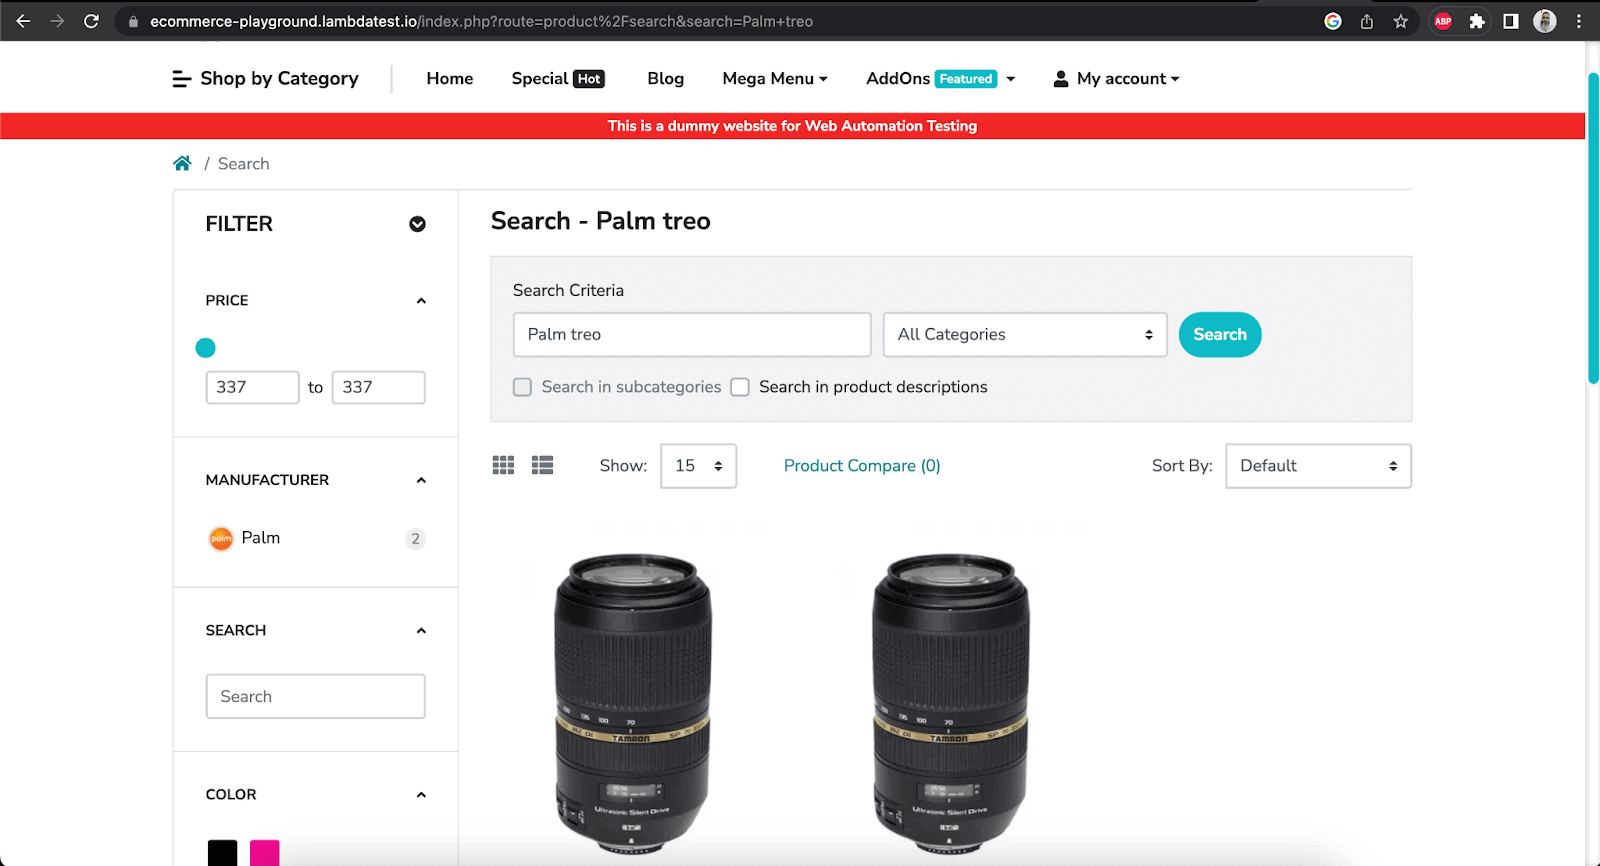The height and width of the screenshot is (866, 1600).
Task: Select the black color swatch
Action: (x=222, y=853)
